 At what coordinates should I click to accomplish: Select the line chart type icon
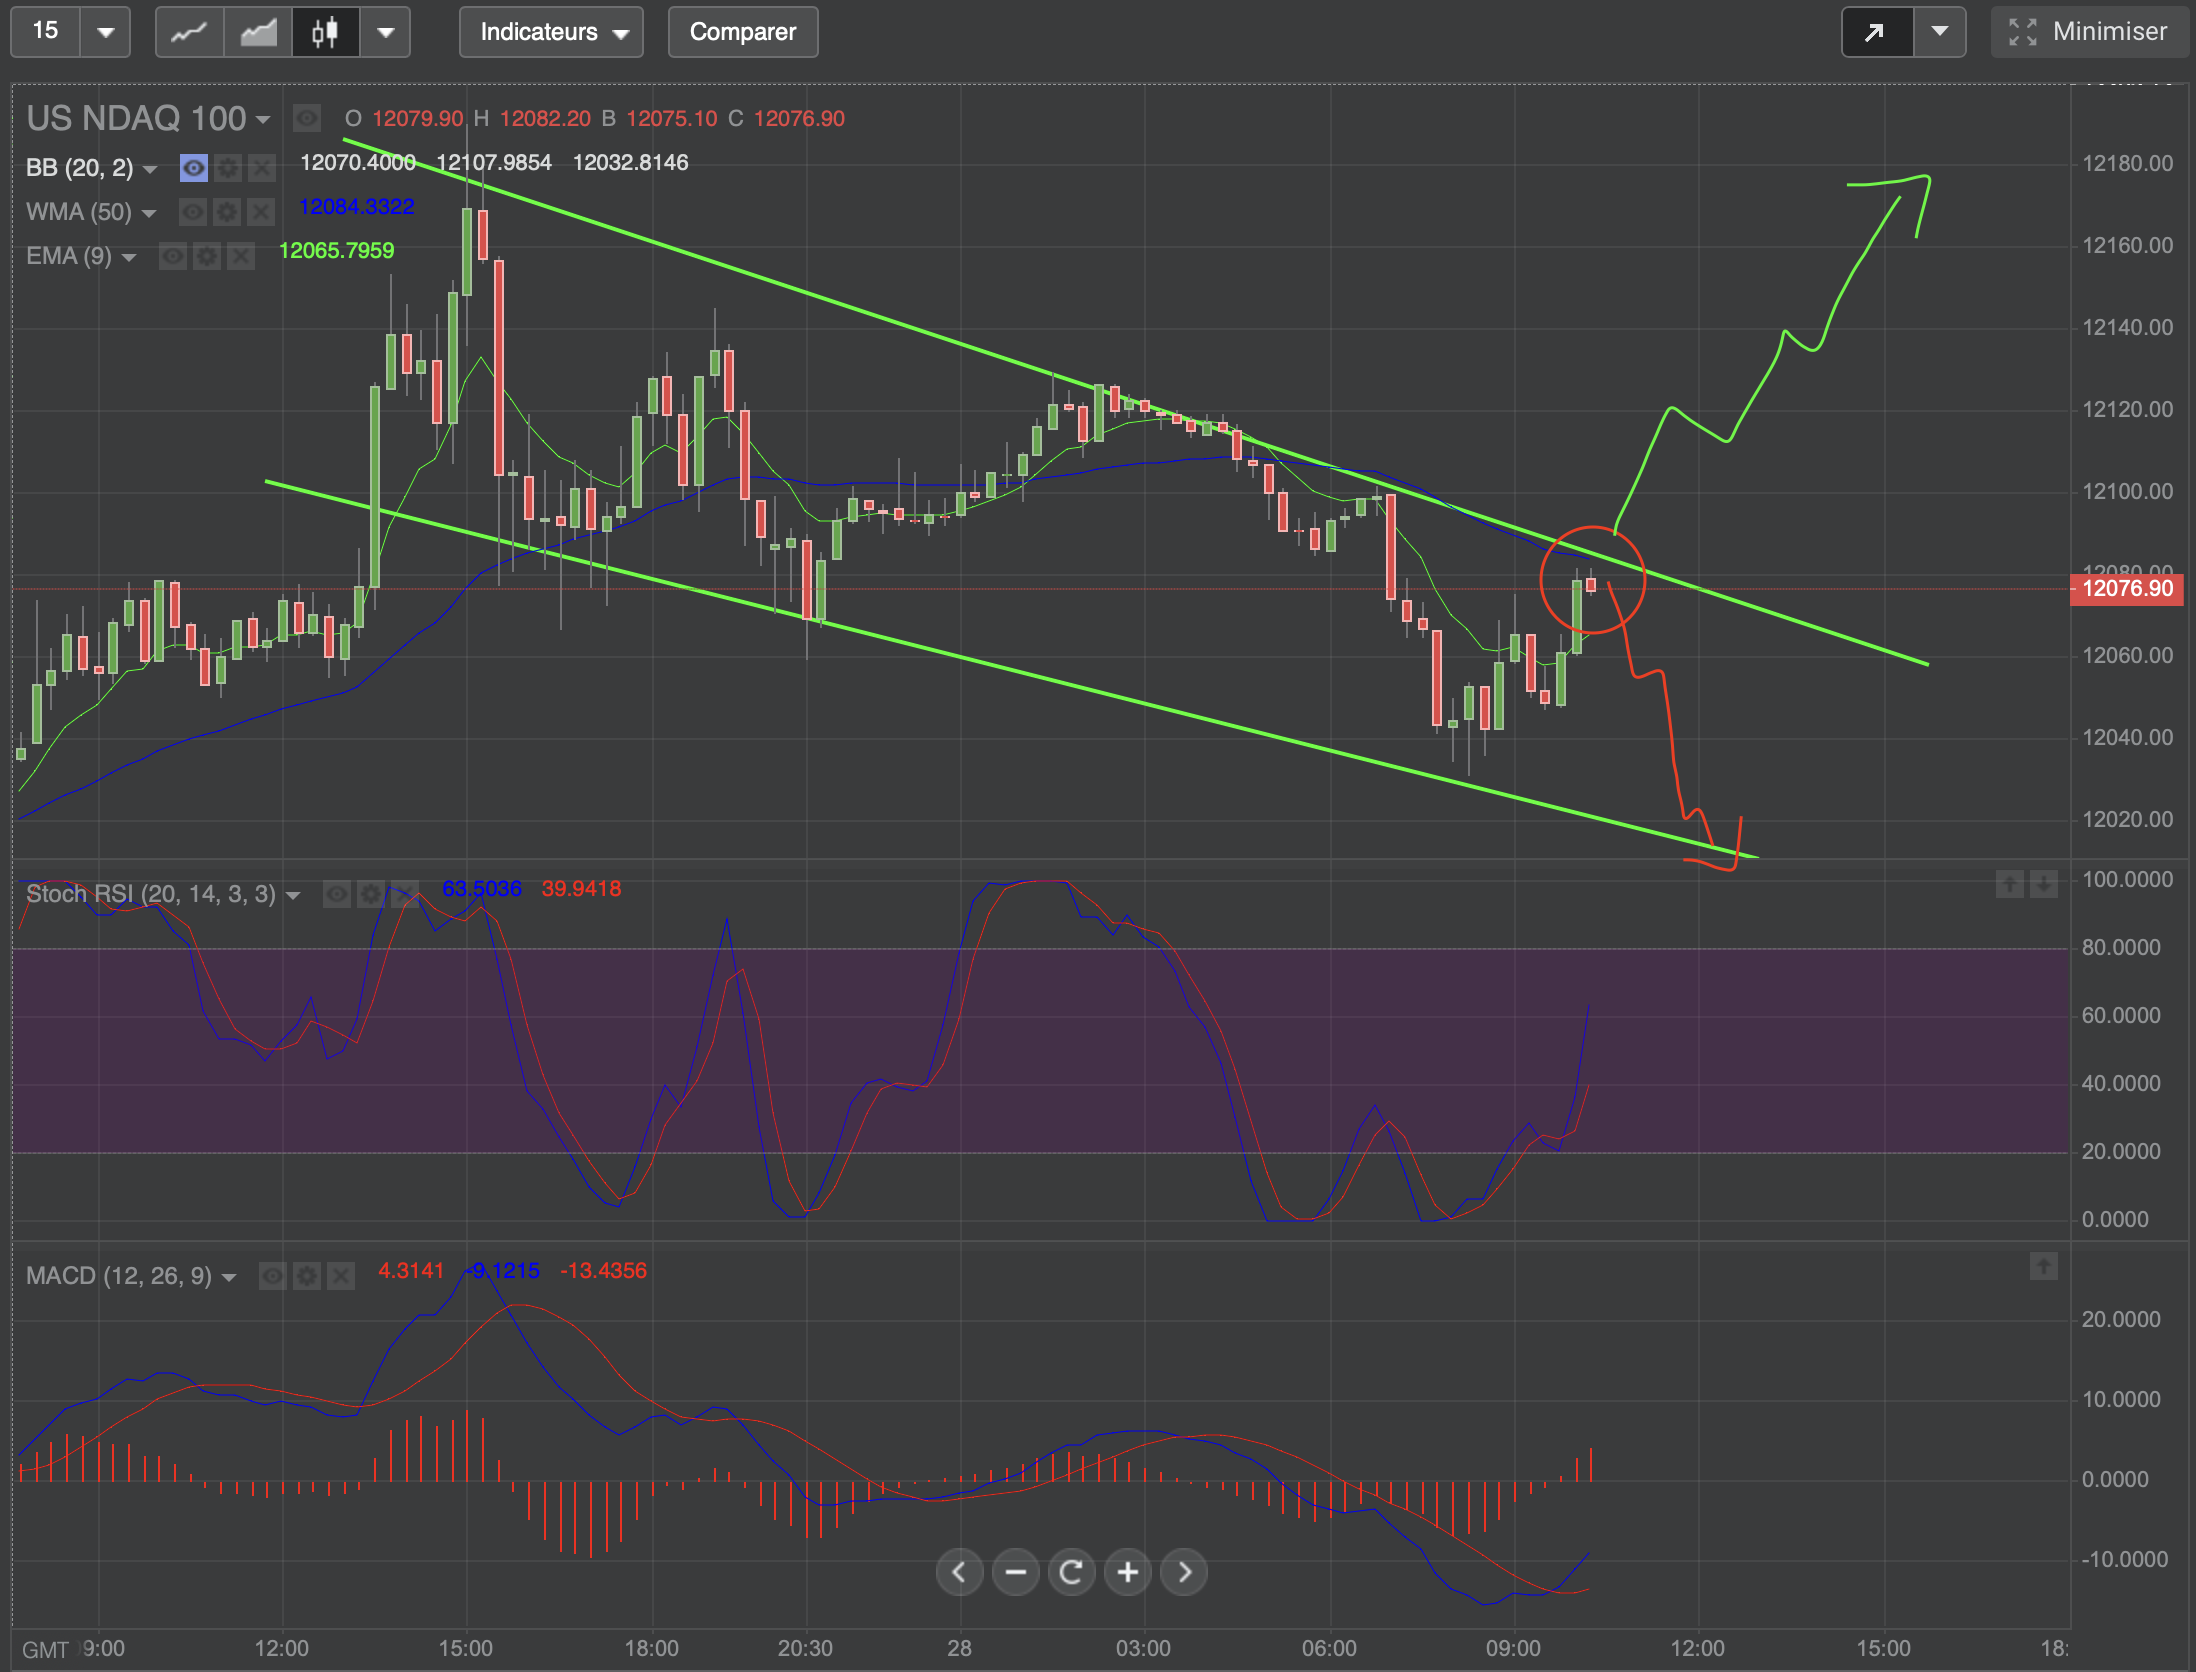(189, 32)
